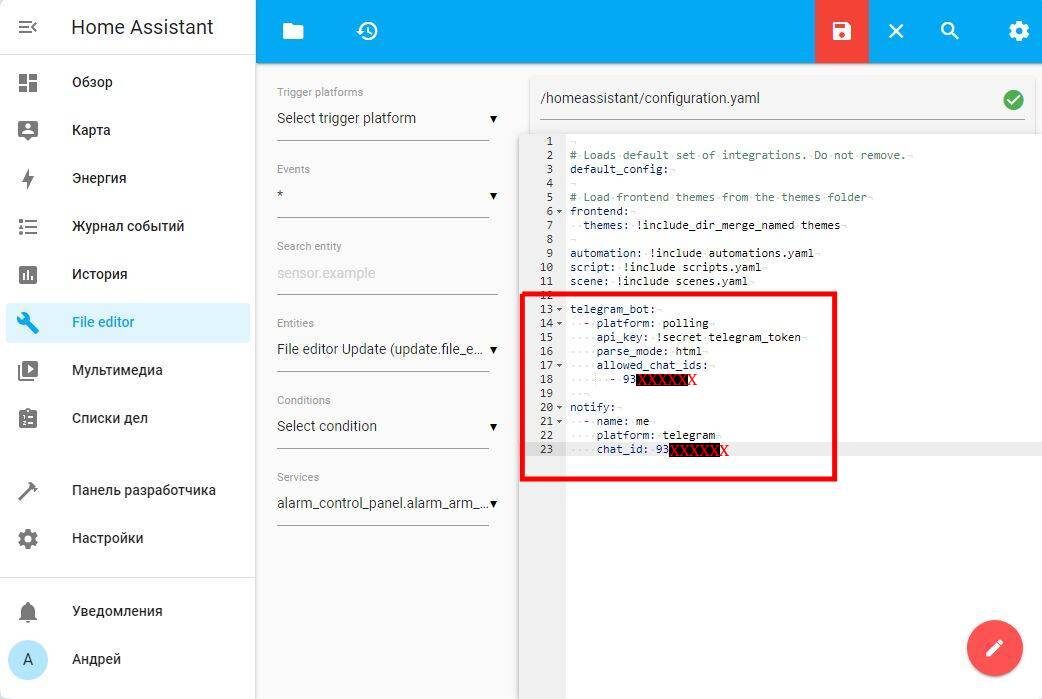
Task: Click the Search entity input field
Action: tap(387, 273)
